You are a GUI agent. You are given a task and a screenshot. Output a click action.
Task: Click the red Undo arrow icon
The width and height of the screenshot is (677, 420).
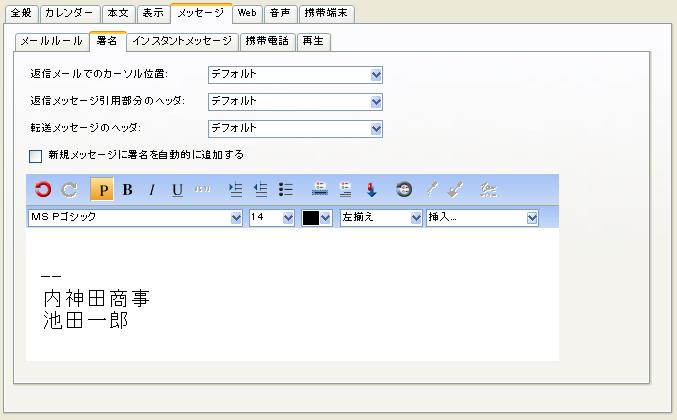pyautogui.click(x=43, y=189)
